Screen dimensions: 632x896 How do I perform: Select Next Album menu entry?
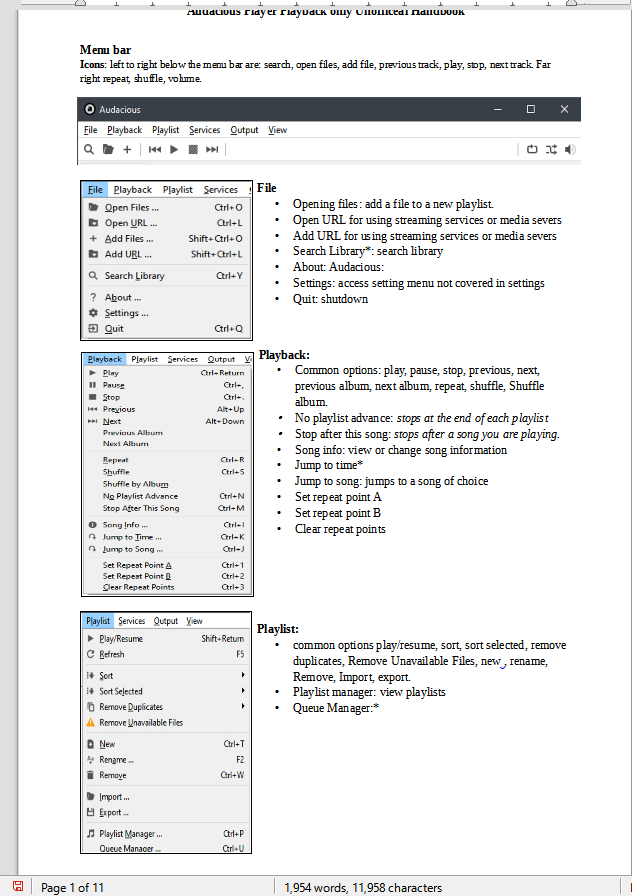[167, 443]
